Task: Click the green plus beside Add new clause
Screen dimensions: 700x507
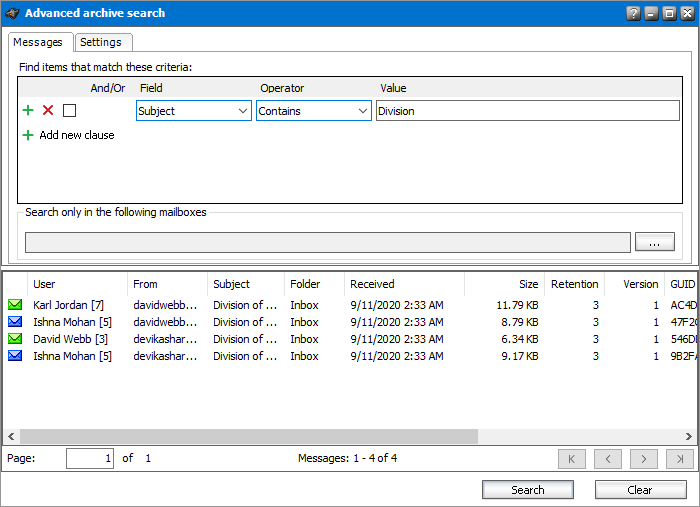Action: (x=28, y=135)
